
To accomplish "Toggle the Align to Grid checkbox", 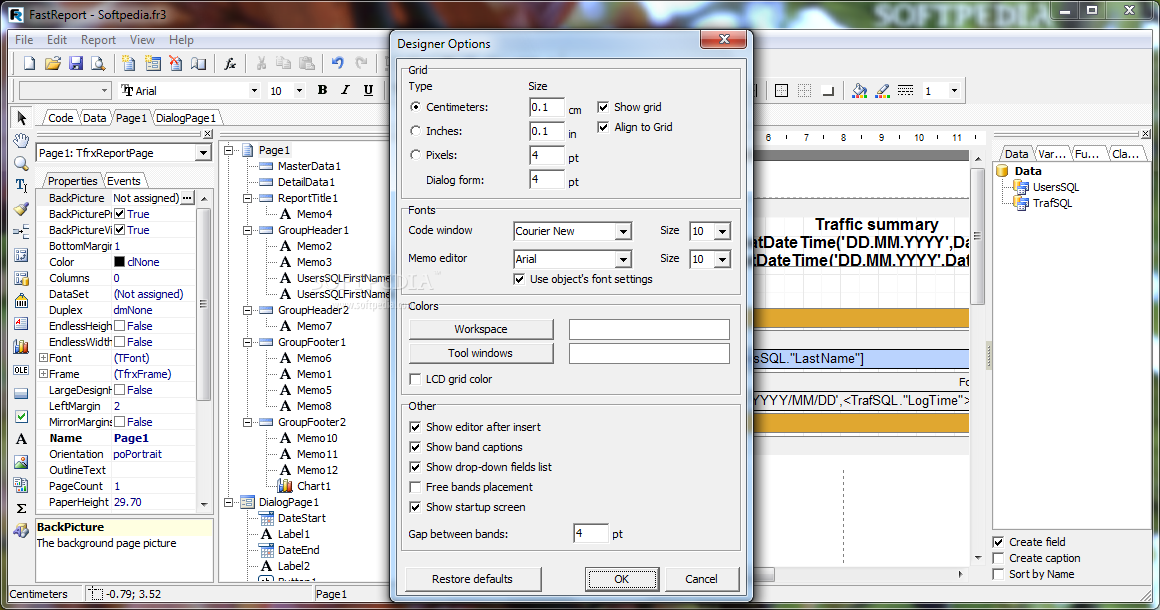I will pos(603,127).
